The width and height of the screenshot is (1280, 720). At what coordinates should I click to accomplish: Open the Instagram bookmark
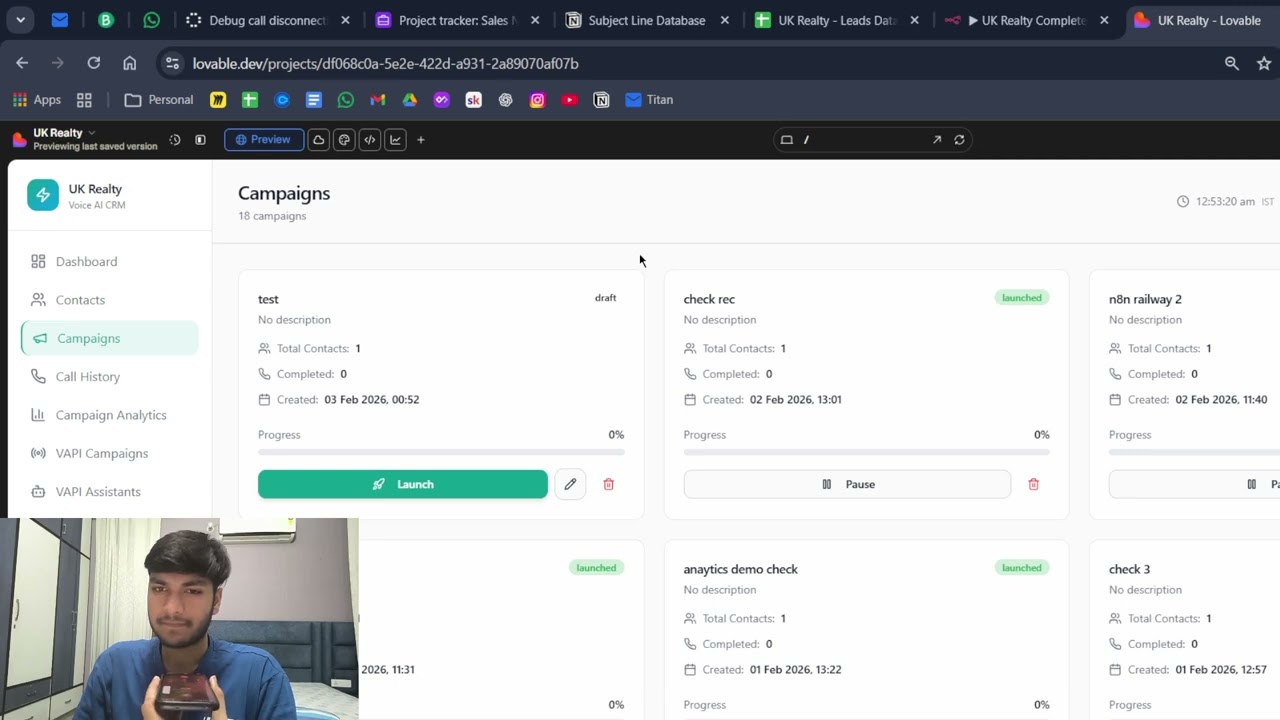(x=538, y=100)
